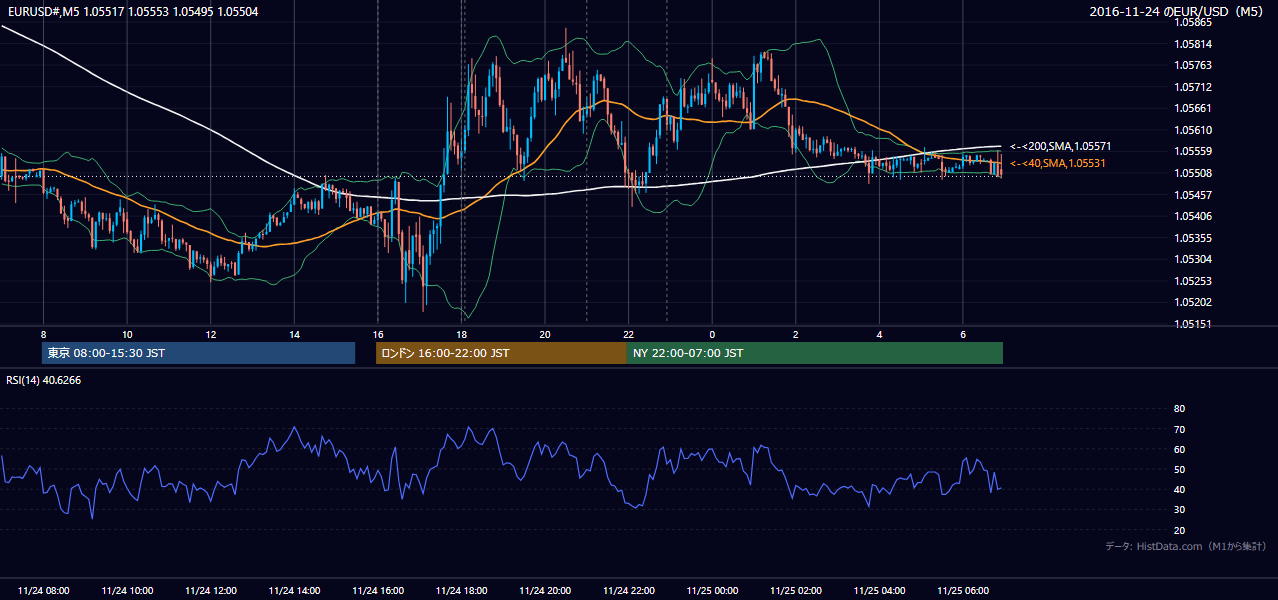1278x600 pixels.
Task: Click the 11/24 08:00 time label
Action: [x=43, y=591]
